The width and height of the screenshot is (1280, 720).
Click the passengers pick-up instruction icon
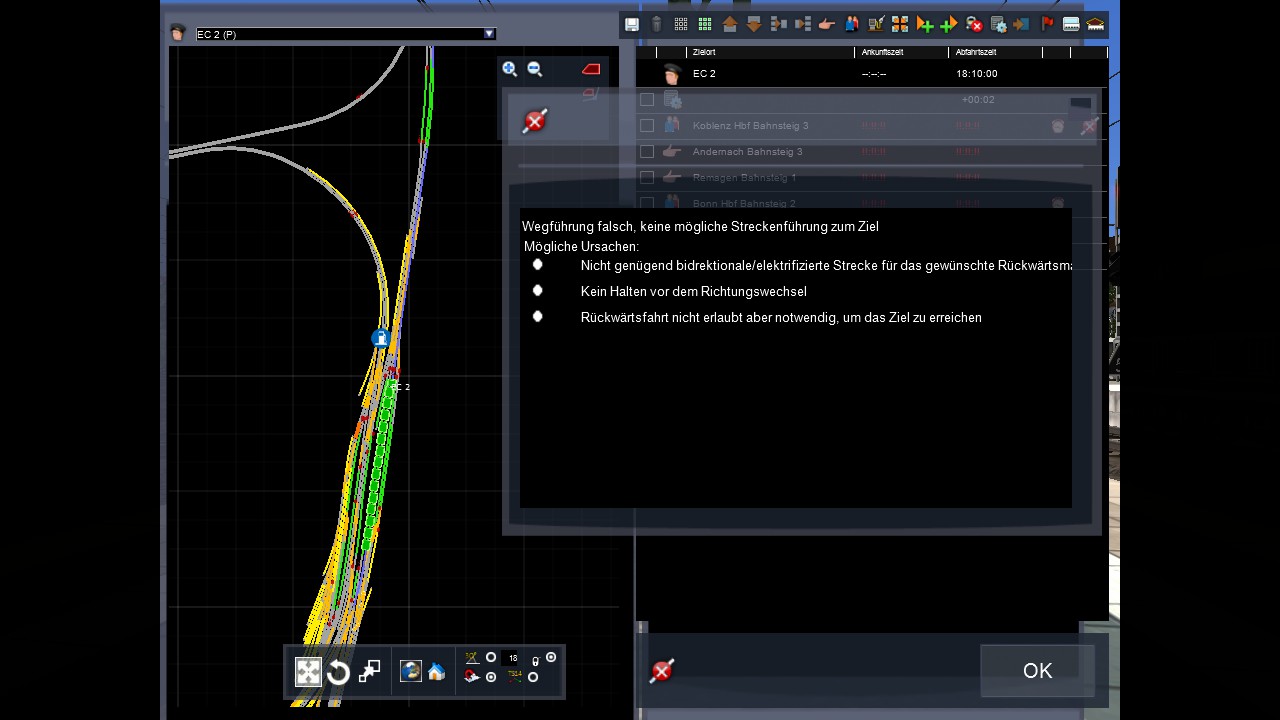pos(851,24)
